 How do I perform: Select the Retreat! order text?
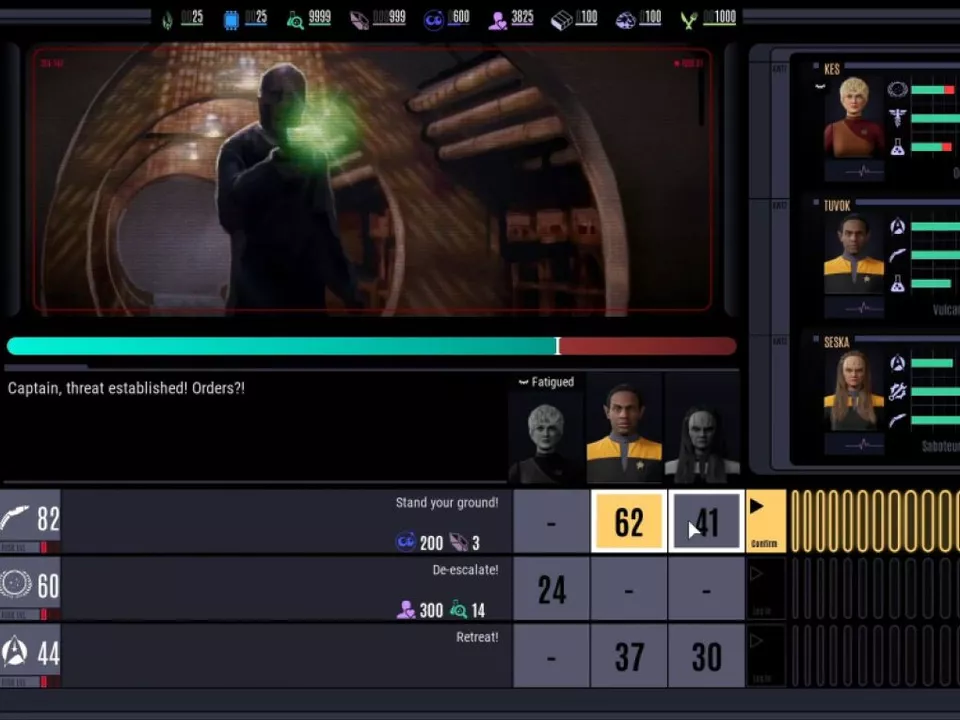(x=477, y=637)
